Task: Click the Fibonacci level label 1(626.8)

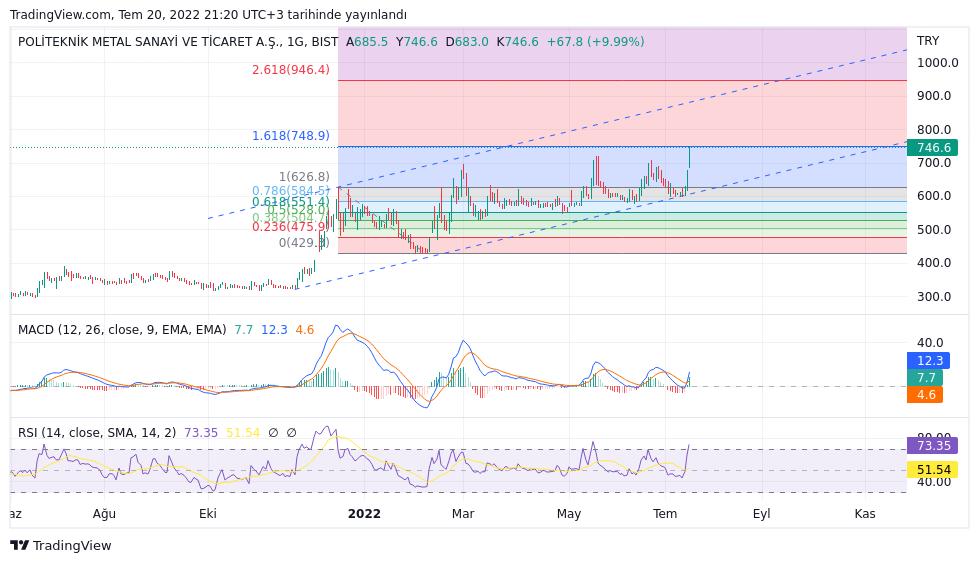Action: pos(304,177)
